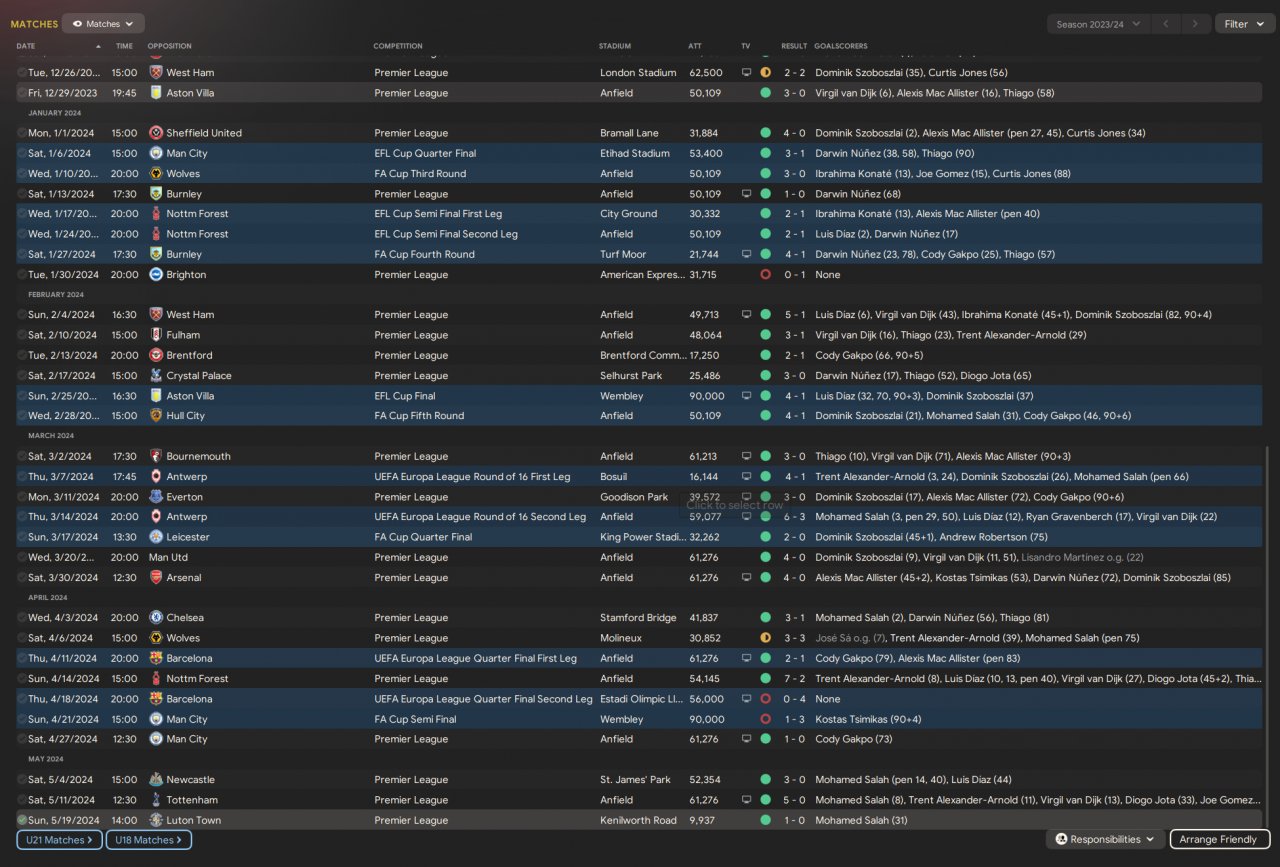The height and width of the screenshot is (867, 1280).
Task: Click the draw indicator on Wolves 4/6/2024 row
Action: pyautogui.click(x=766, y=638)
